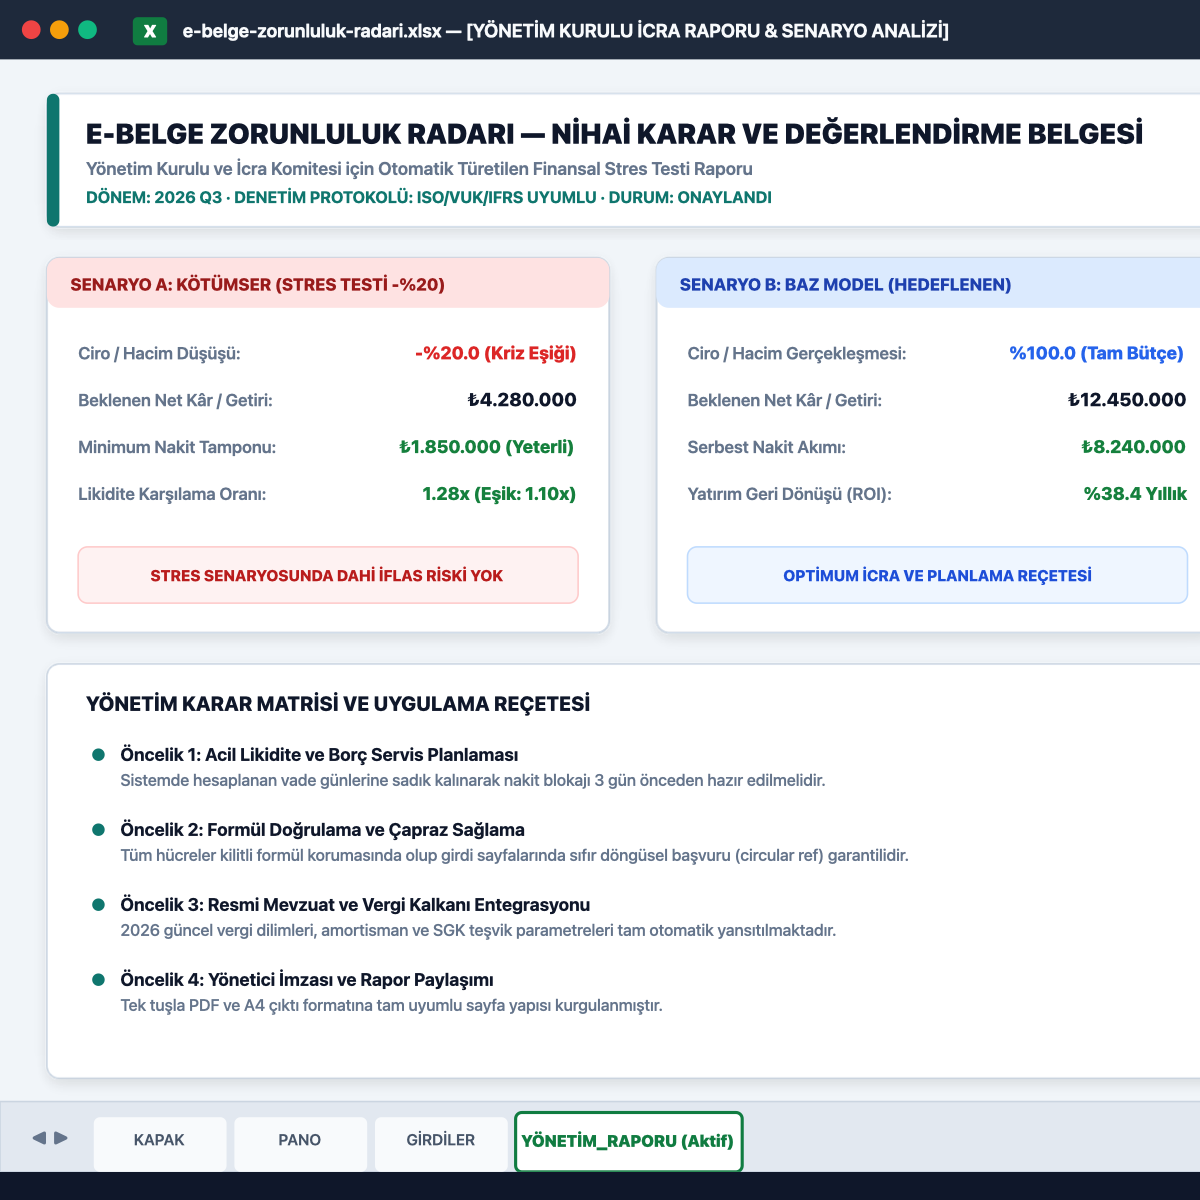
Task: Click the value -%20.0 (Kriz Eşiği)
Action: 496,353
